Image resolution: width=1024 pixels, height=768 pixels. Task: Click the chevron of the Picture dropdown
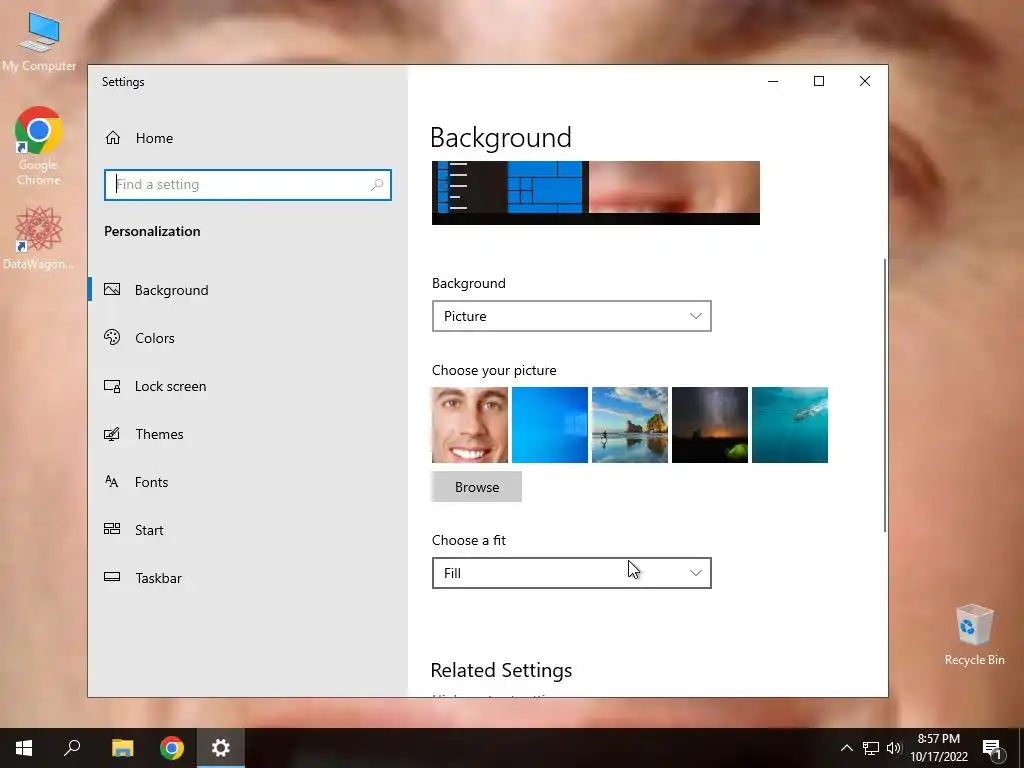tap(696, 316)
